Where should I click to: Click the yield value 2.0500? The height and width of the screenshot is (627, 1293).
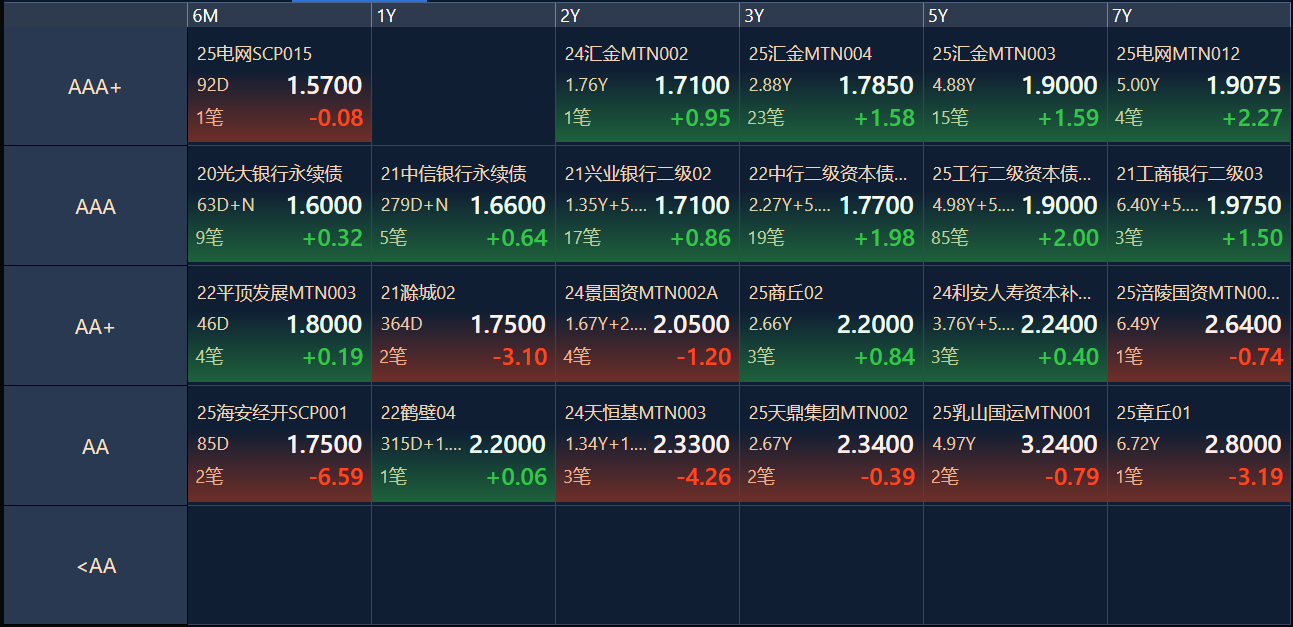[x=692, y=325]
